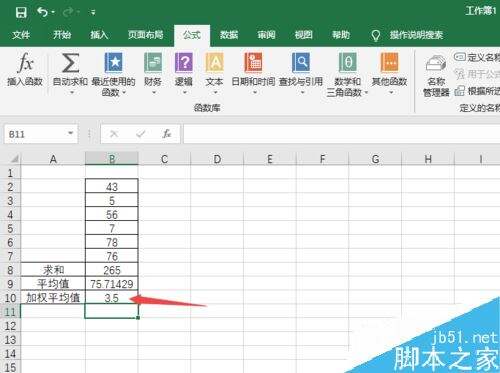Viewport: 500px width, 373px height.
Task: Open the 页面布局 tab
Action: (145, 35)
